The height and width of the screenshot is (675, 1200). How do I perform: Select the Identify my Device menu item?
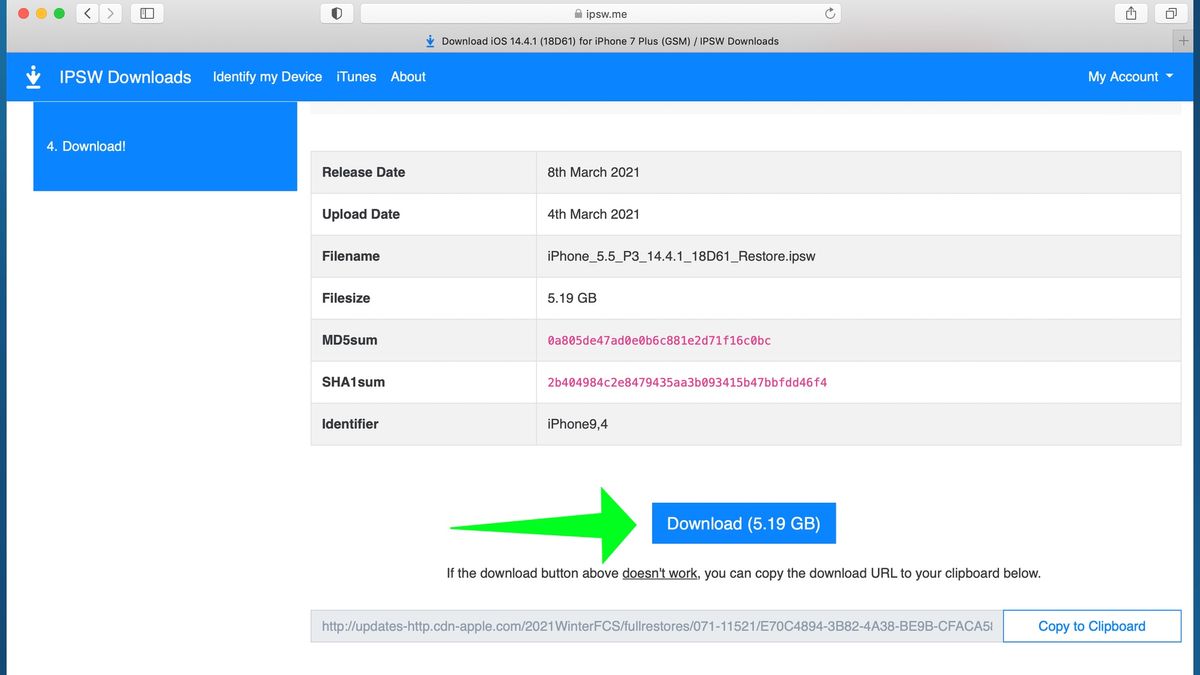[267, 76]
